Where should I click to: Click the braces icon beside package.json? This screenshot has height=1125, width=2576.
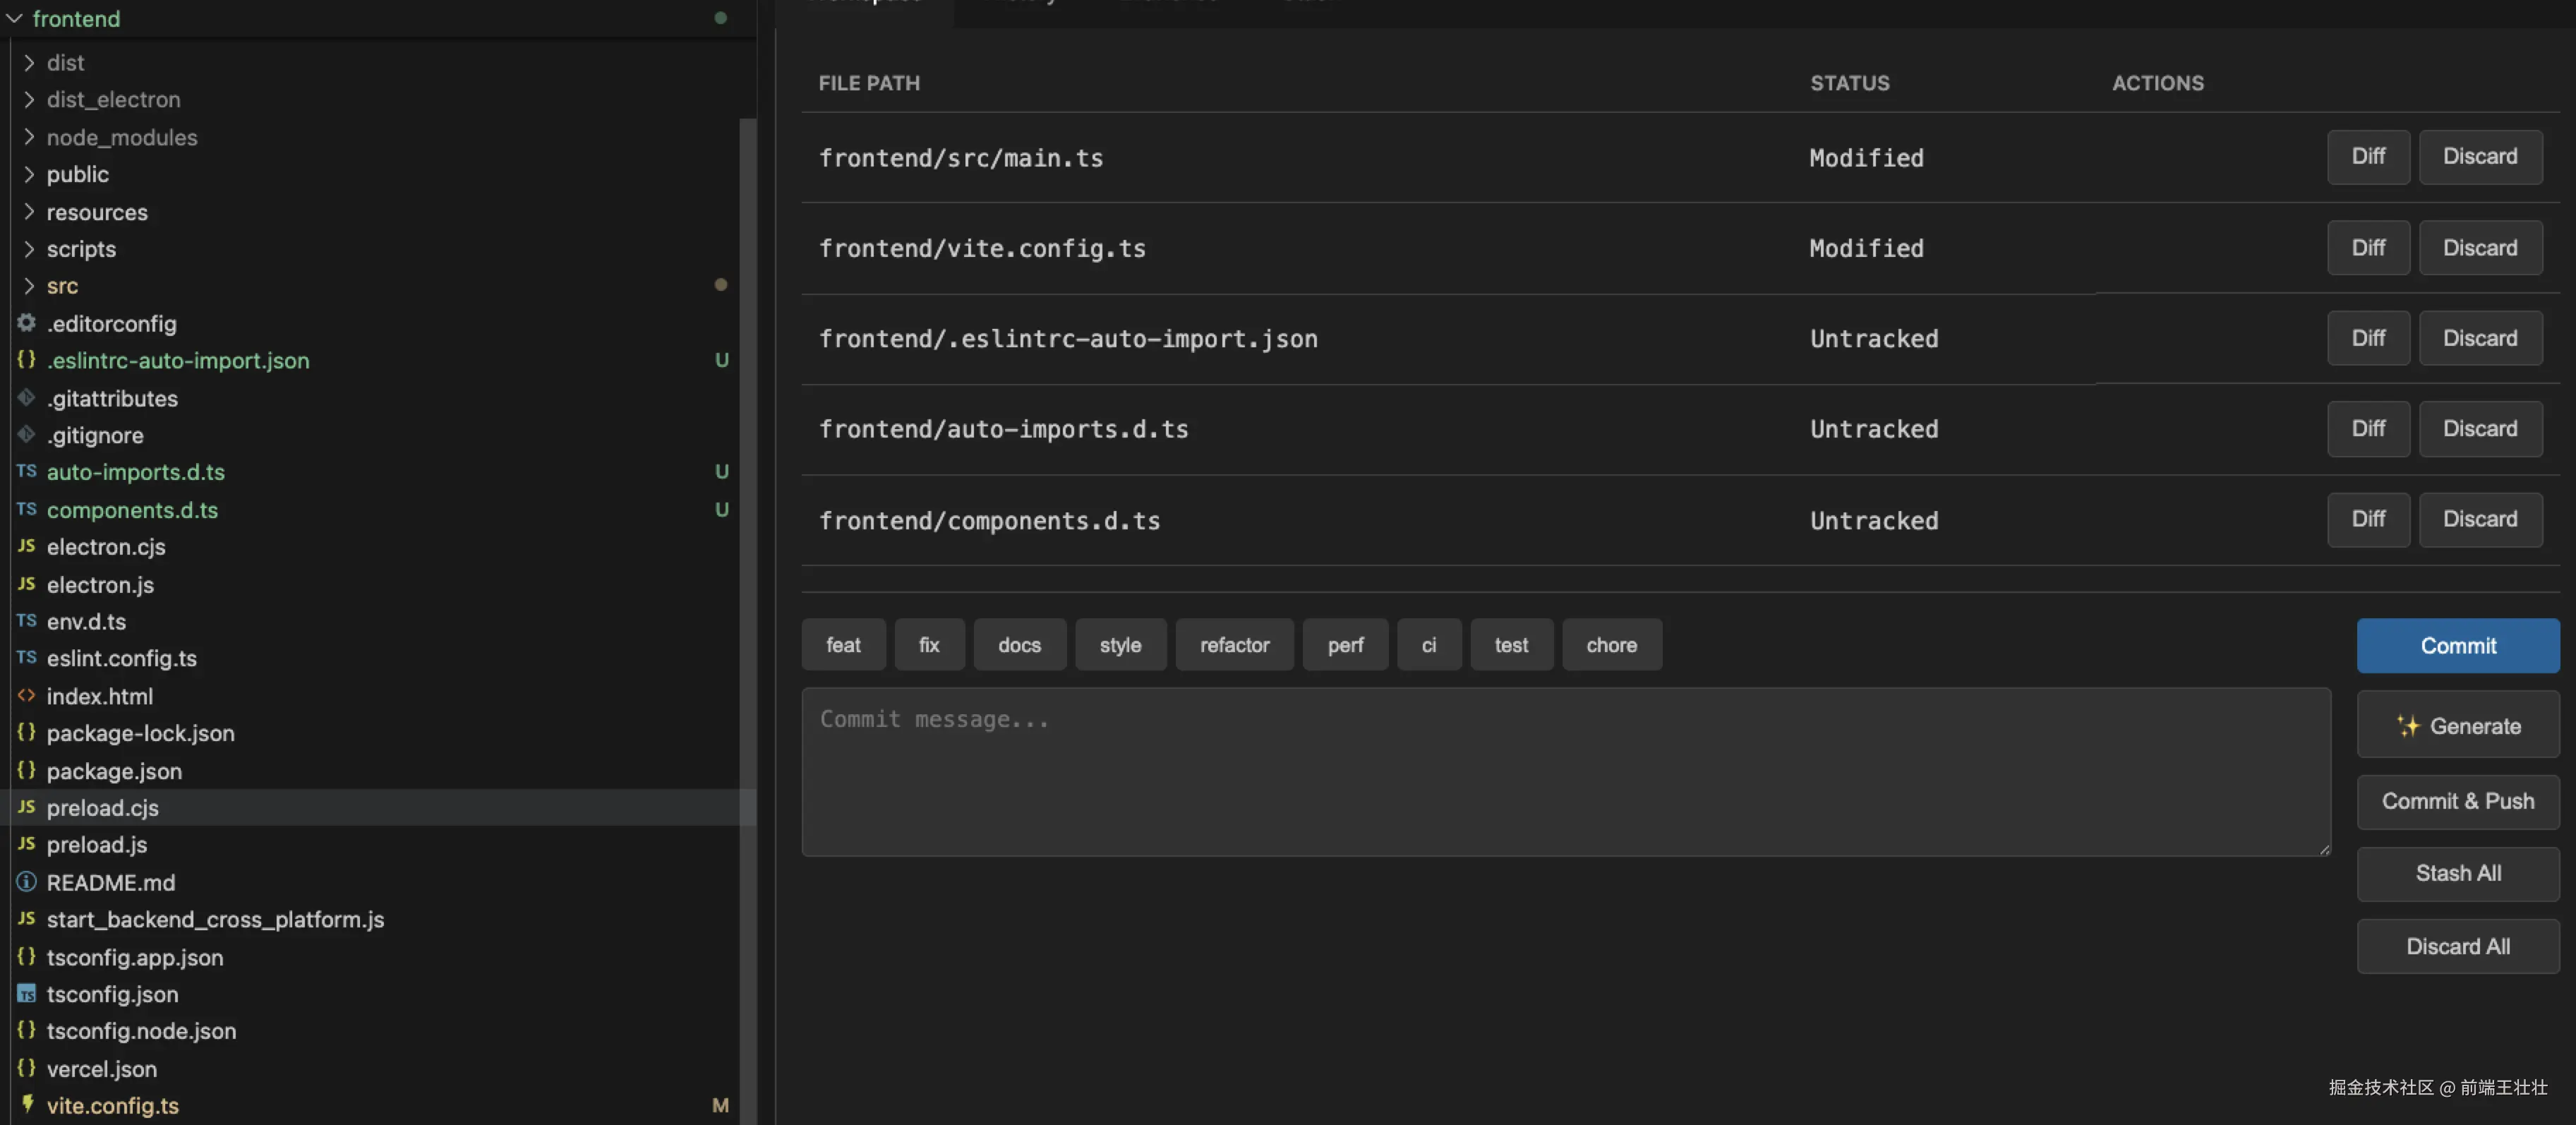[27, 770]
